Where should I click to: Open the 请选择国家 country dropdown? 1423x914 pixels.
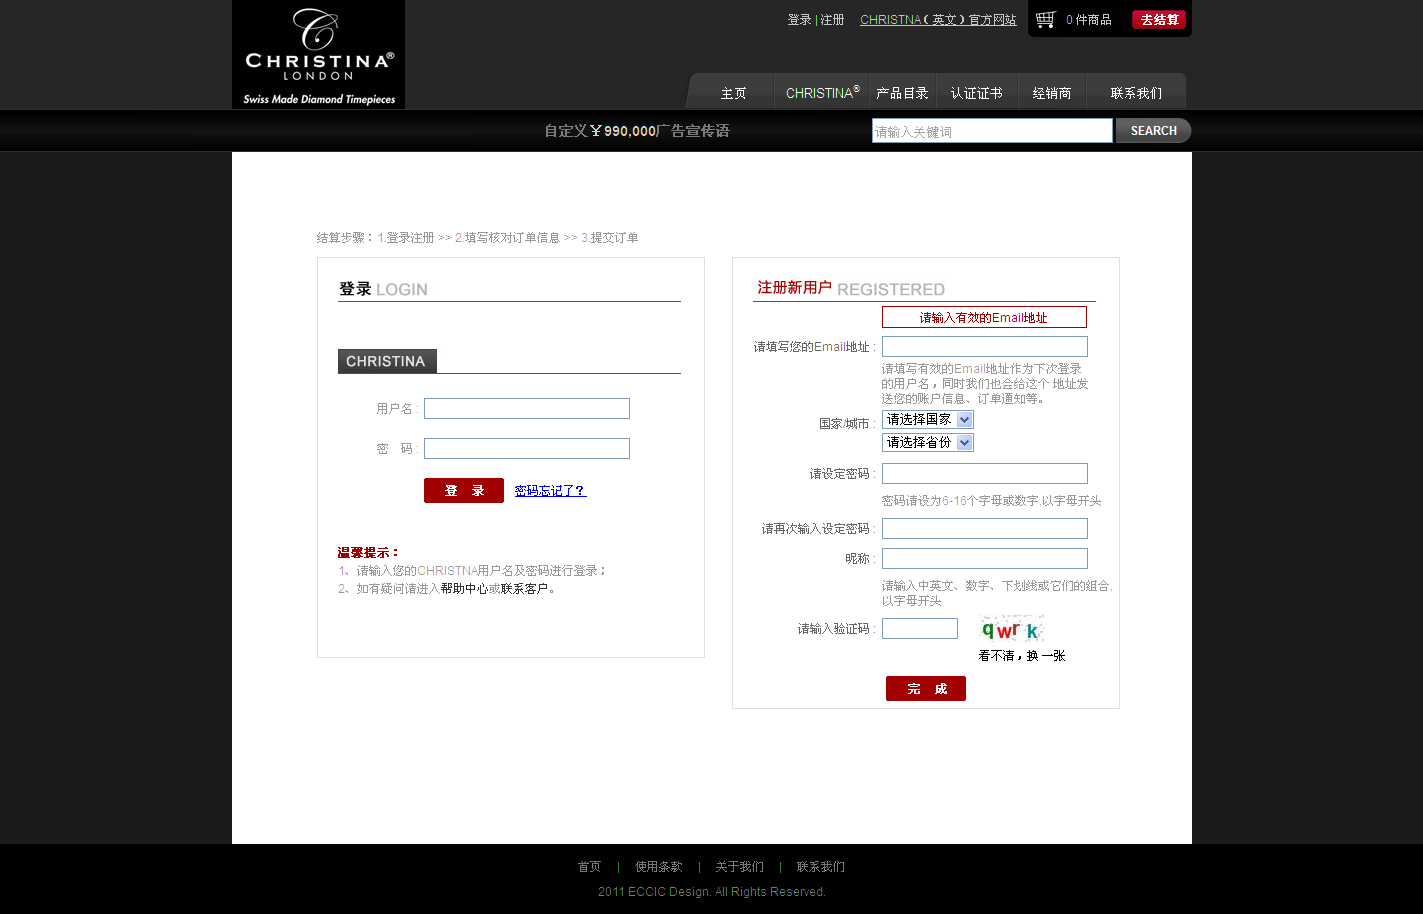click(x=928, y=420)
